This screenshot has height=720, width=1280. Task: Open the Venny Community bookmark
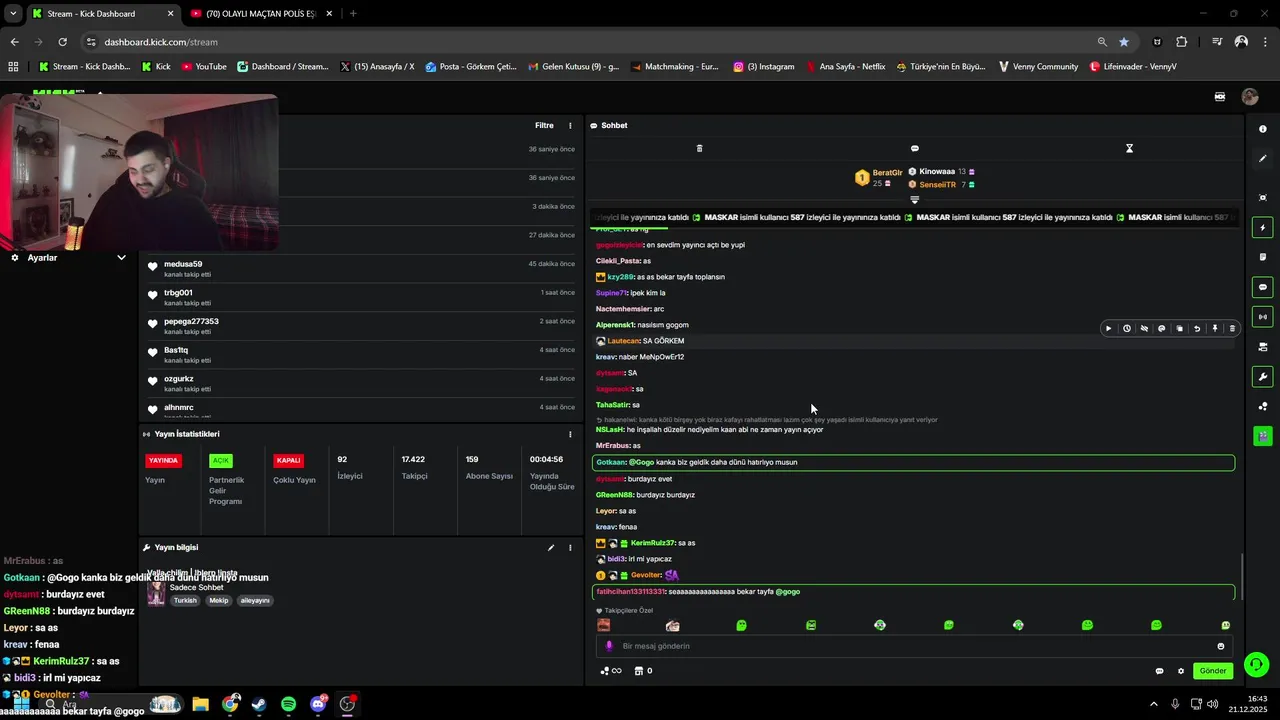pos(1038,67)
